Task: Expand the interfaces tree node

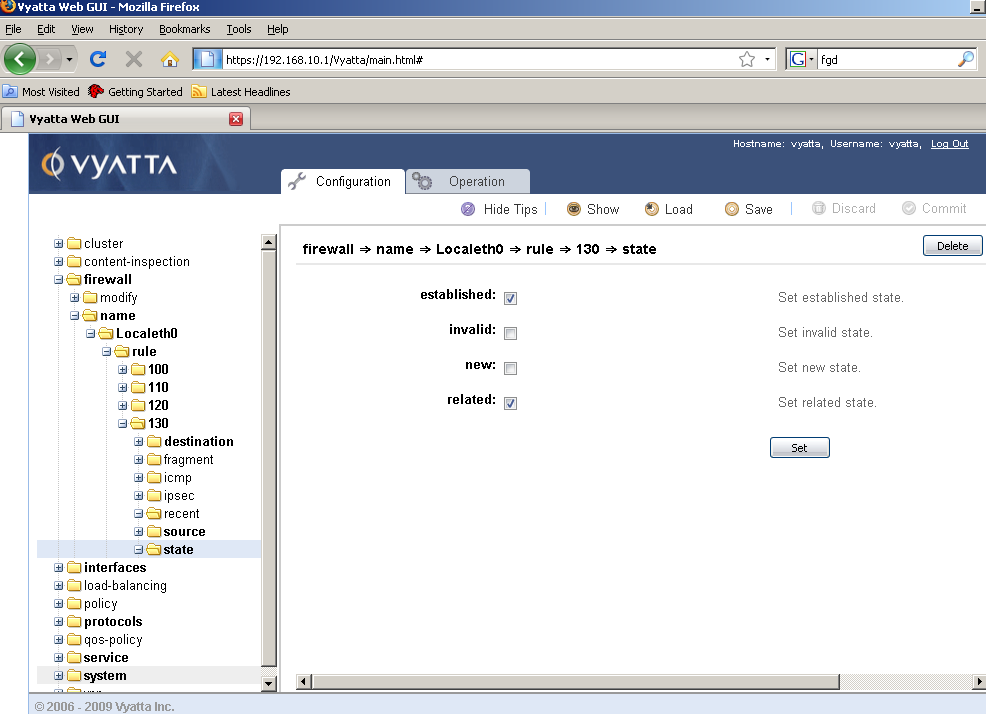Action: pos(59,568)
